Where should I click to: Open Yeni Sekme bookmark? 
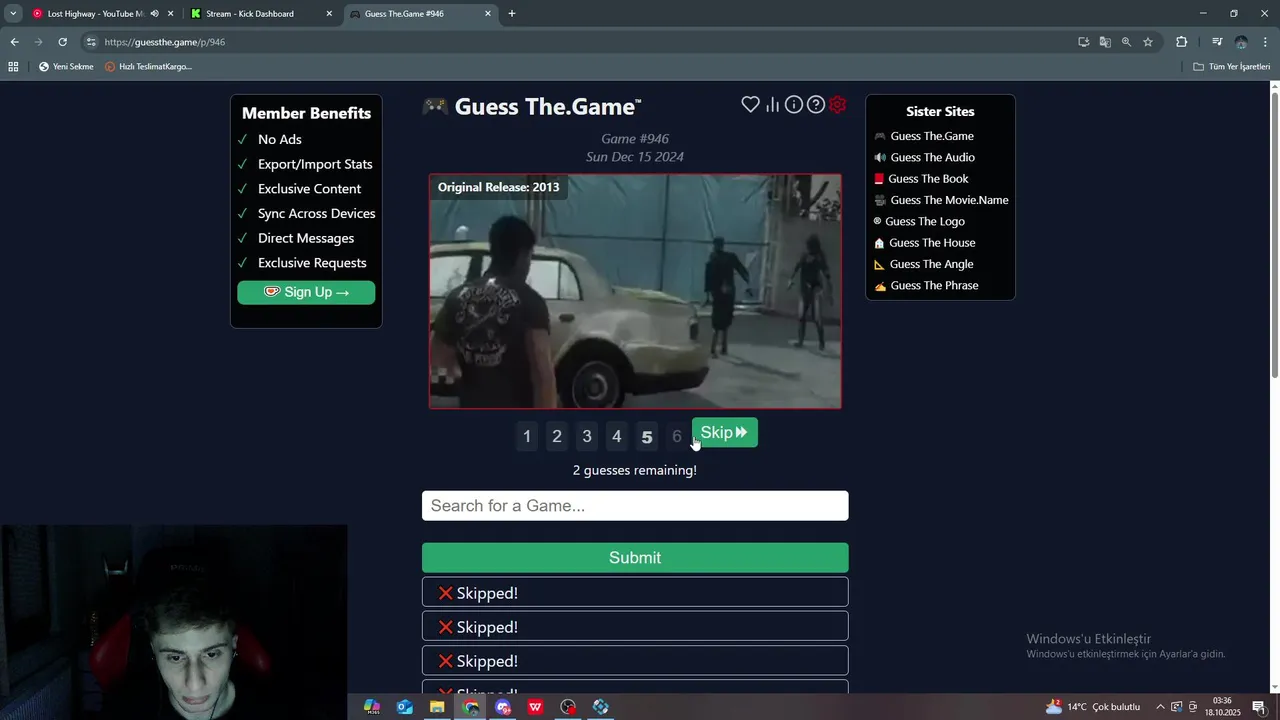click(66, 67)
